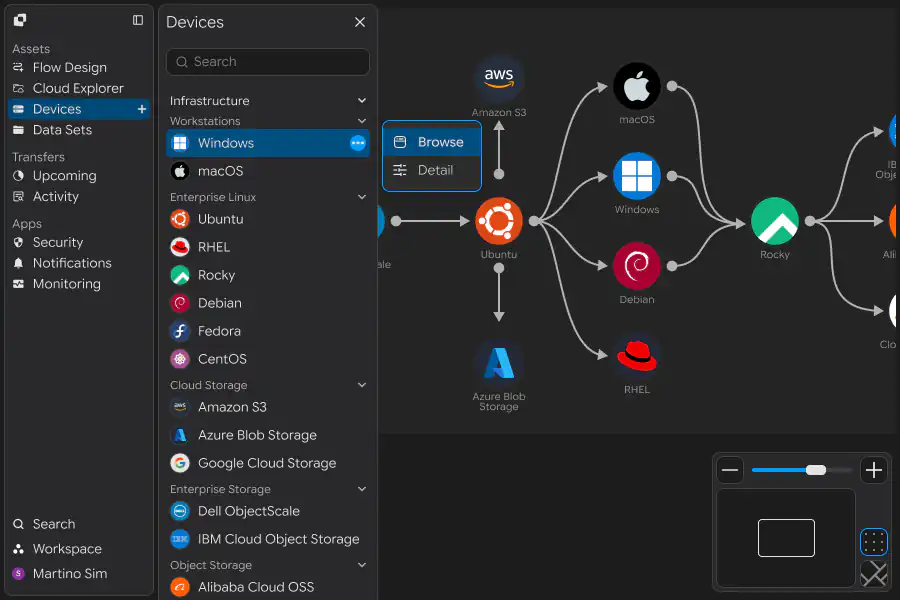This screenshot has height=600, width=900.
Task: Select the Azure Blob Storage canvas node
Action: tap(499, 363)
